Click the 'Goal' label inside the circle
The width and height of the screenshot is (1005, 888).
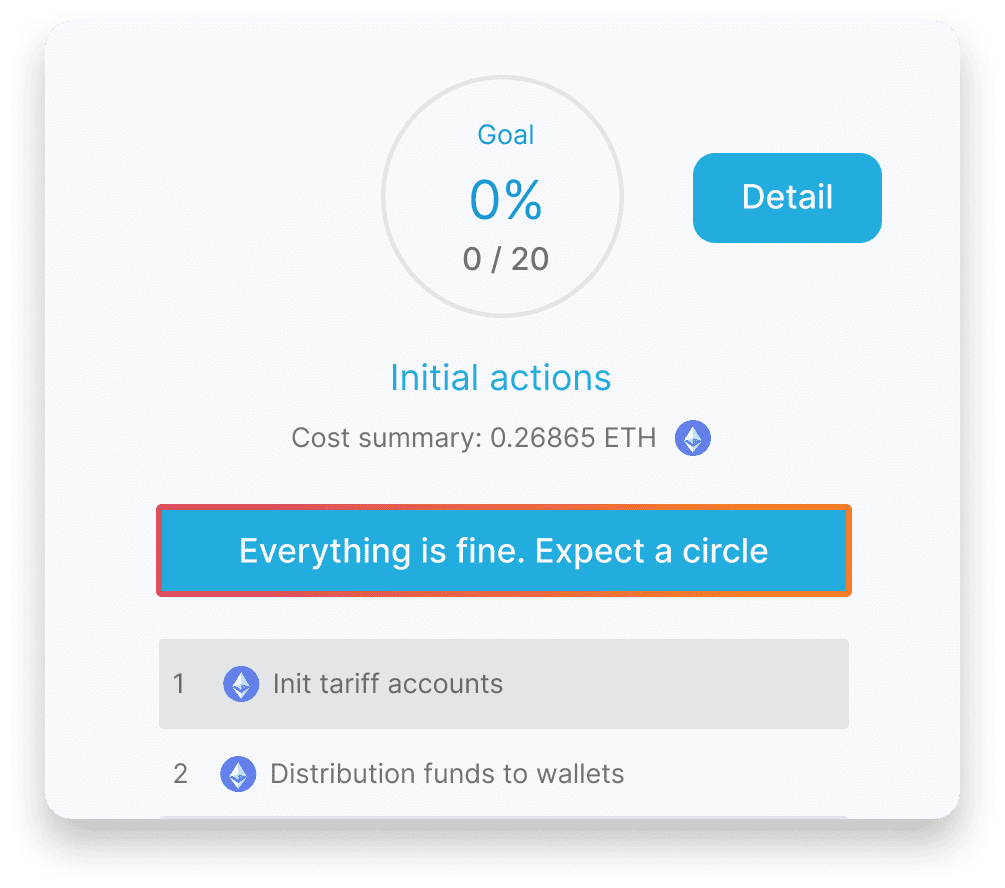505,135
